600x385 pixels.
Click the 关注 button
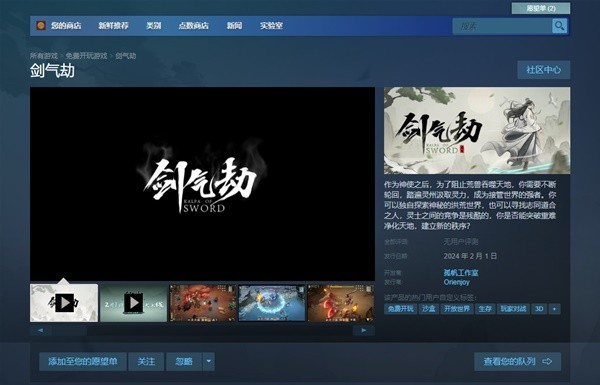click(146, 361)
